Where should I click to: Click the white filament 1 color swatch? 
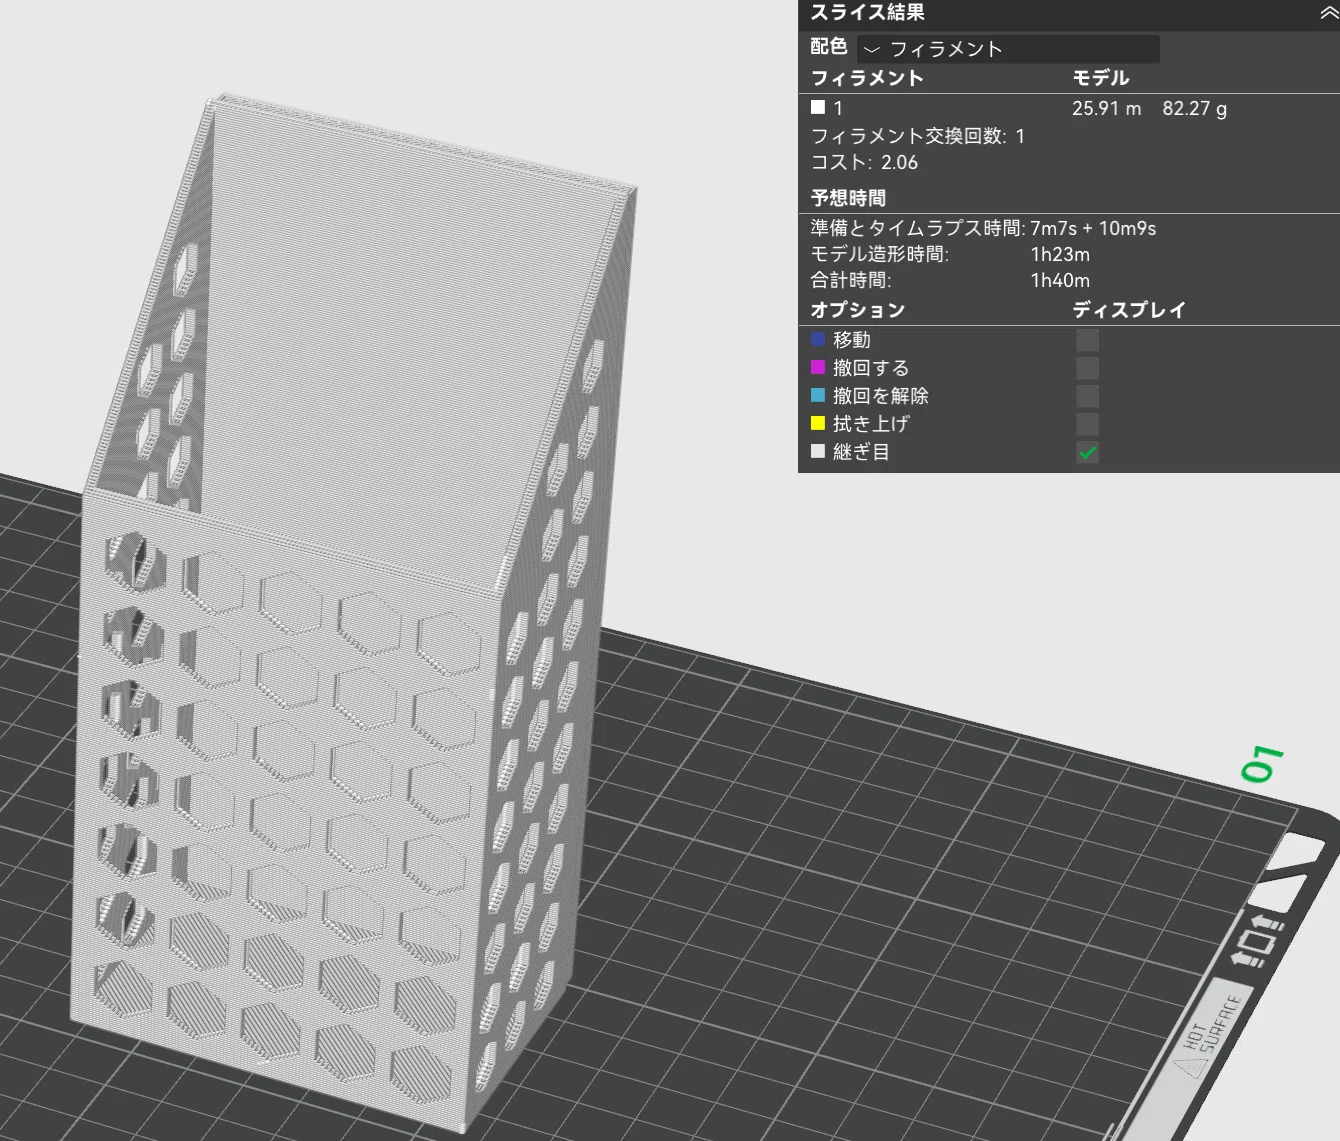pyautogui.click(x=818, y=107)
